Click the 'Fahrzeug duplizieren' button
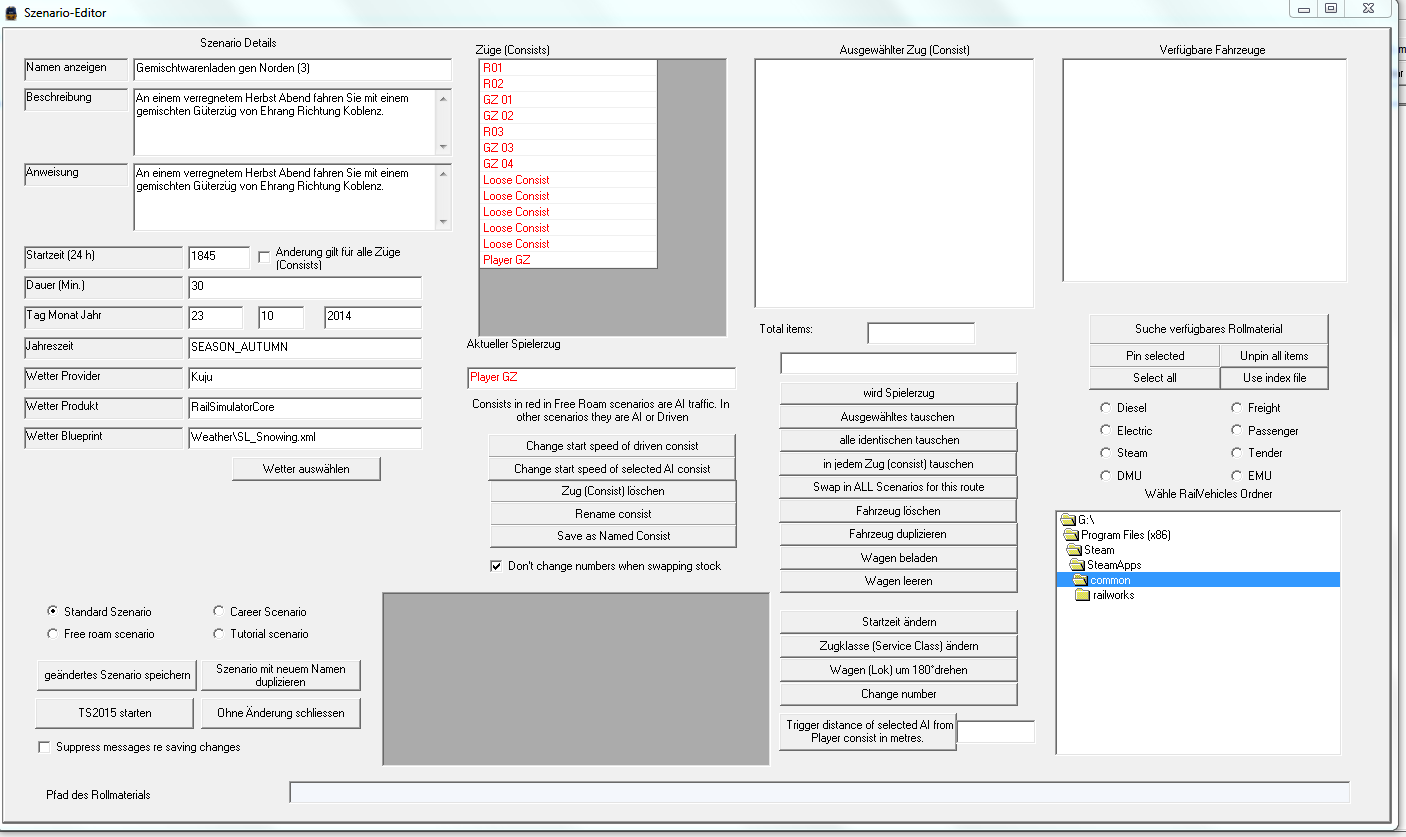 pyautogui.click(x=898, y=534)
